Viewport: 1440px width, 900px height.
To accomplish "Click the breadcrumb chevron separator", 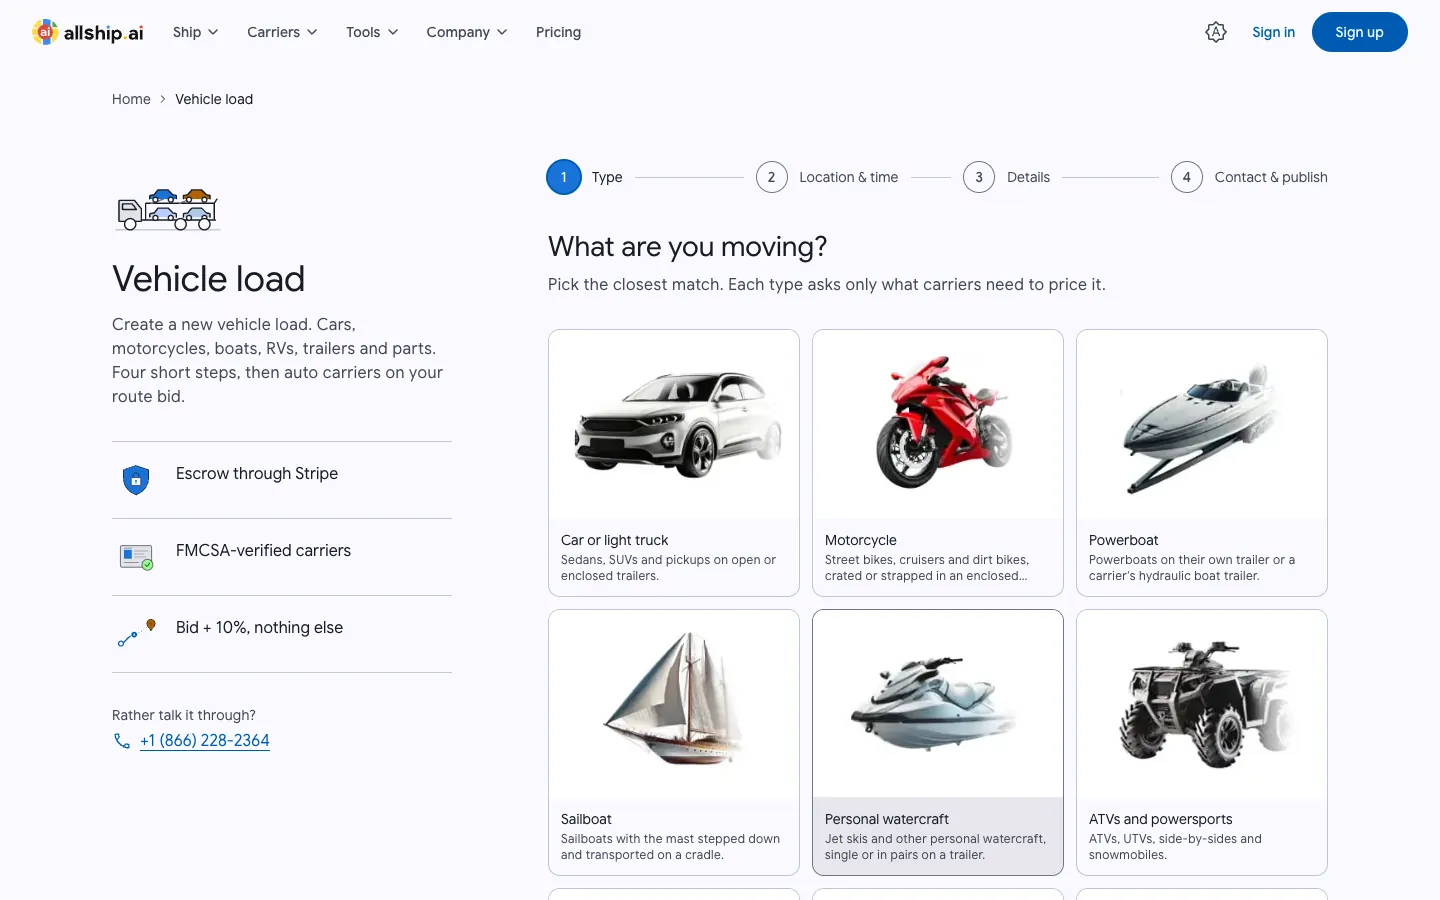I will point(163,99).
